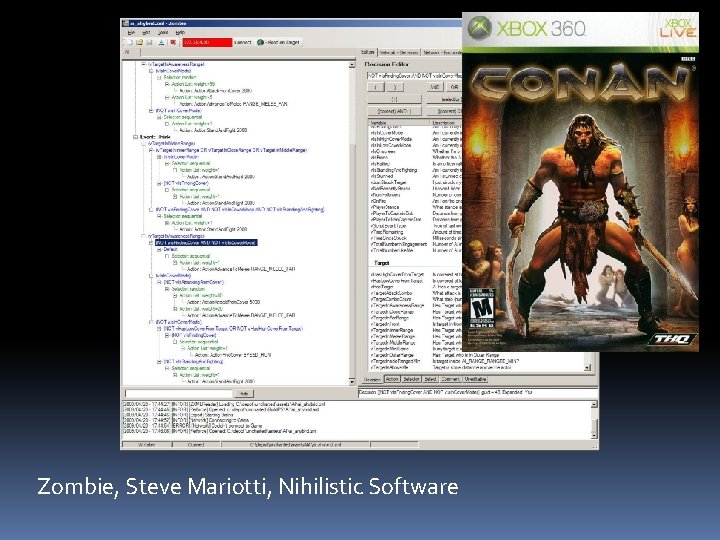
Task: Collapse the Event: think tree node
Action: click(135, 137)
